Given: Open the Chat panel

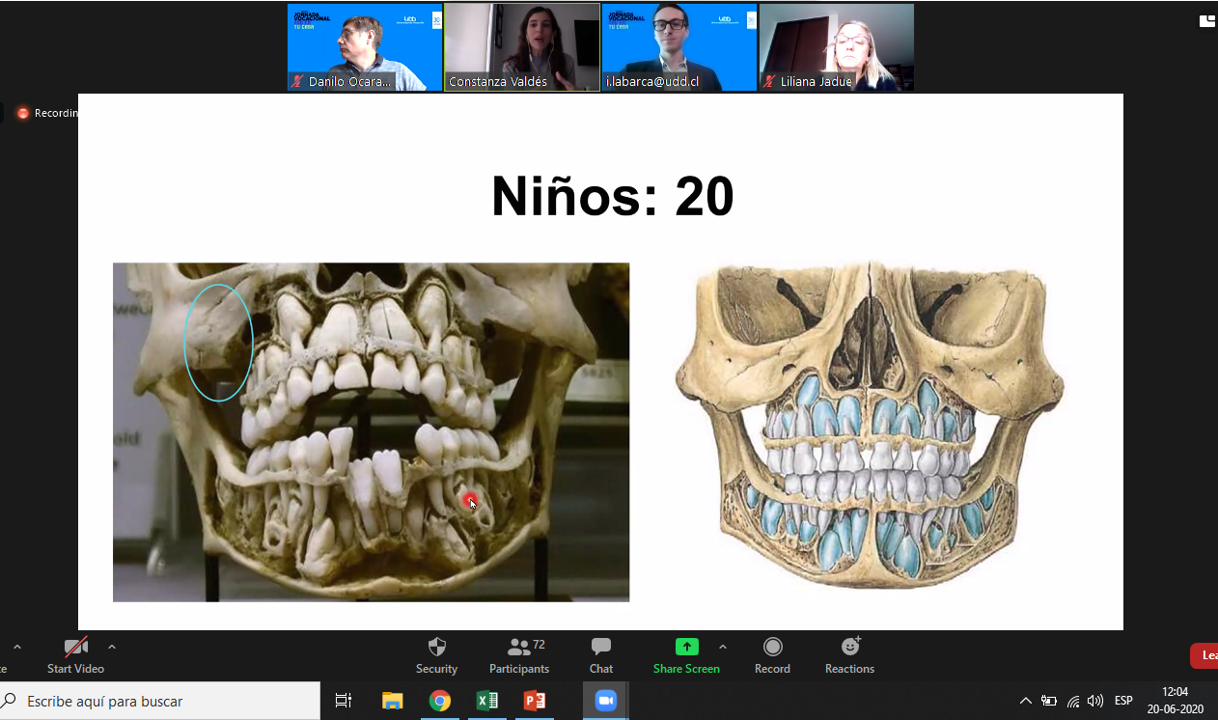Looking at the screenshot, I should point(601,655).
